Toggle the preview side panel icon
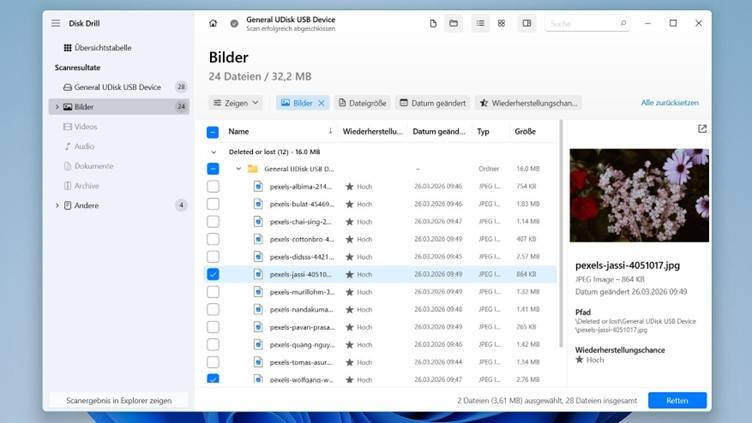 [x=526, y=23]
